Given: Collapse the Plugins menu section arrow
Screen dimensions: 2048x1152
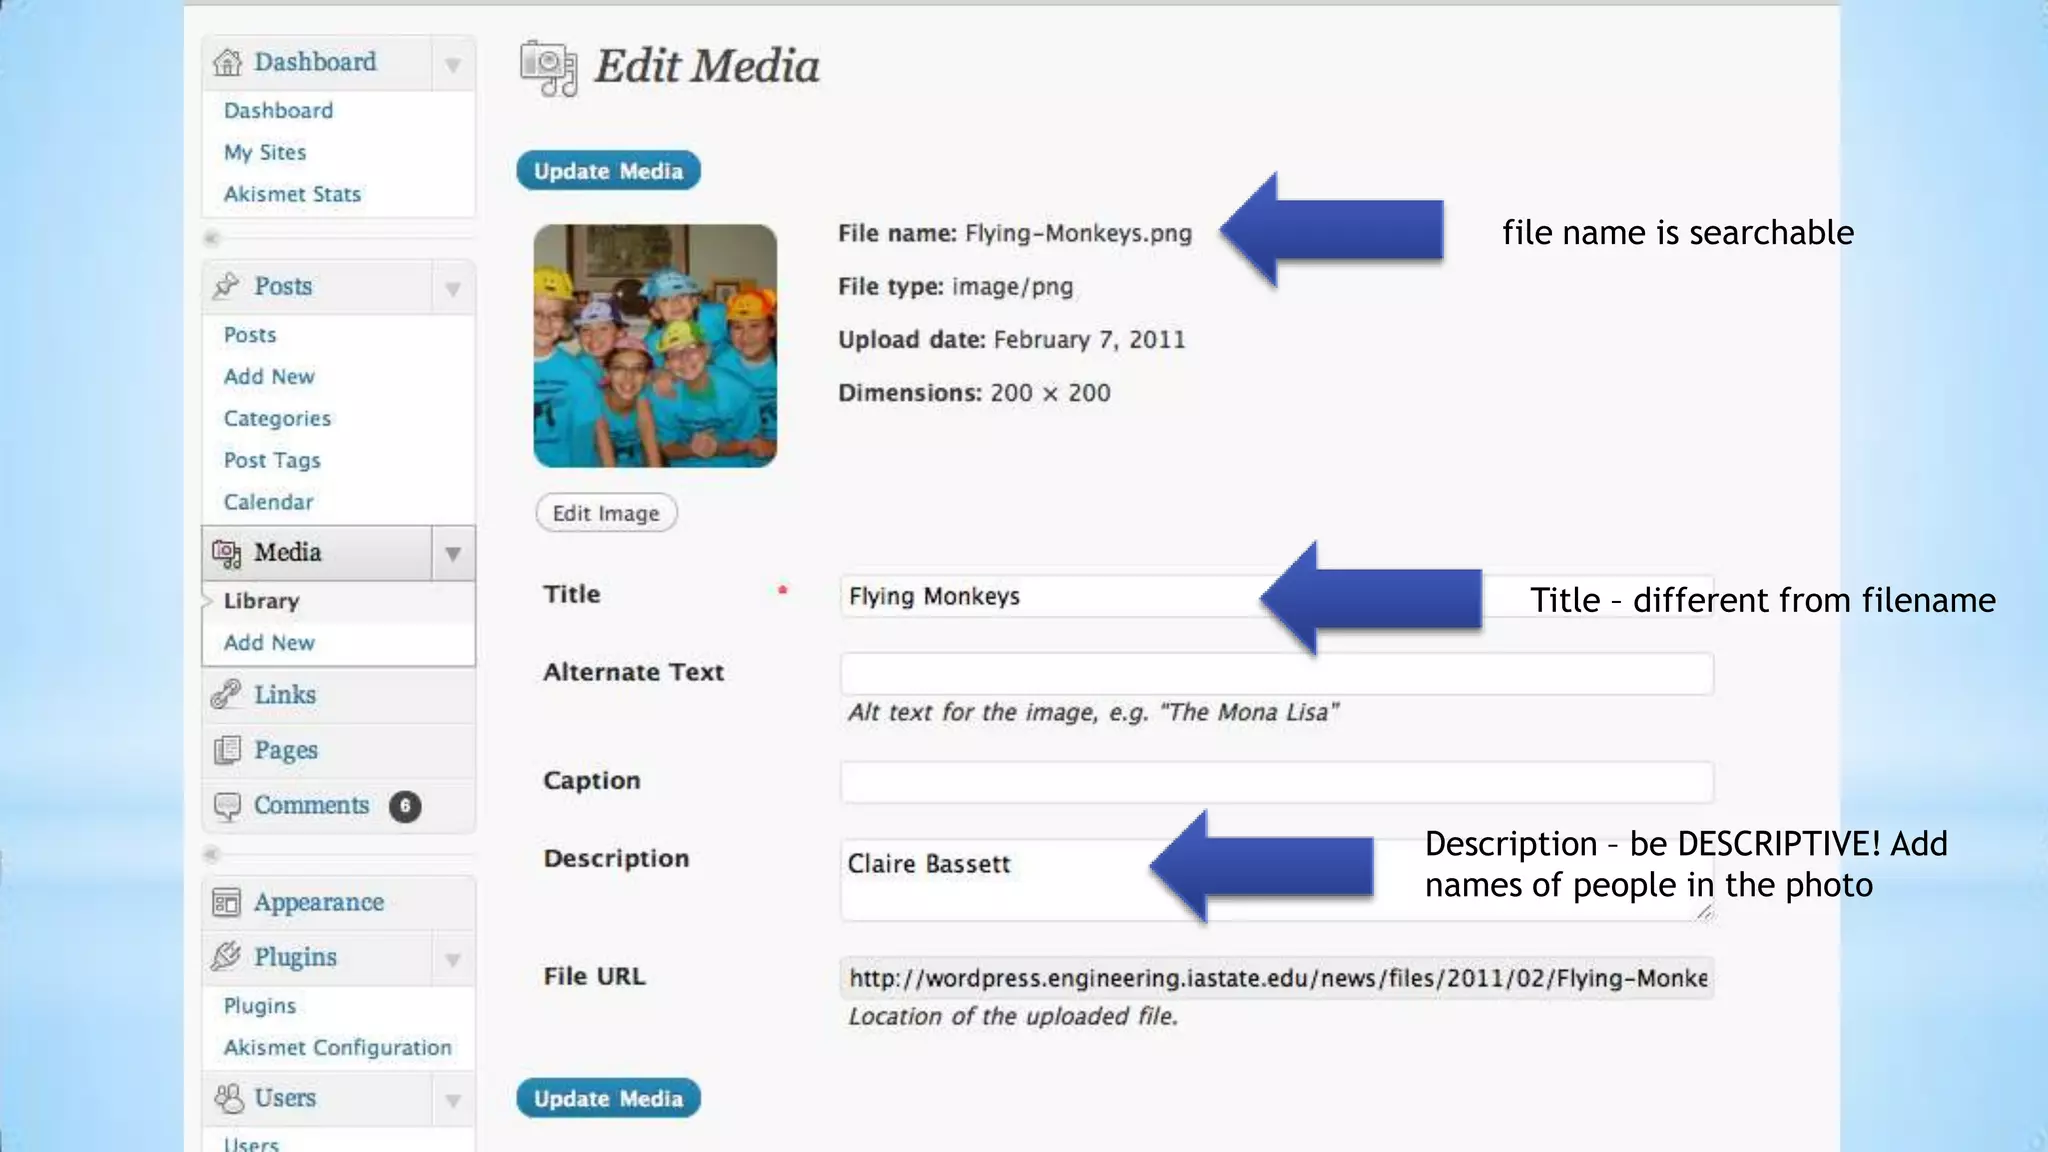Looking at the screenshot, I should (x=453, y=959).
